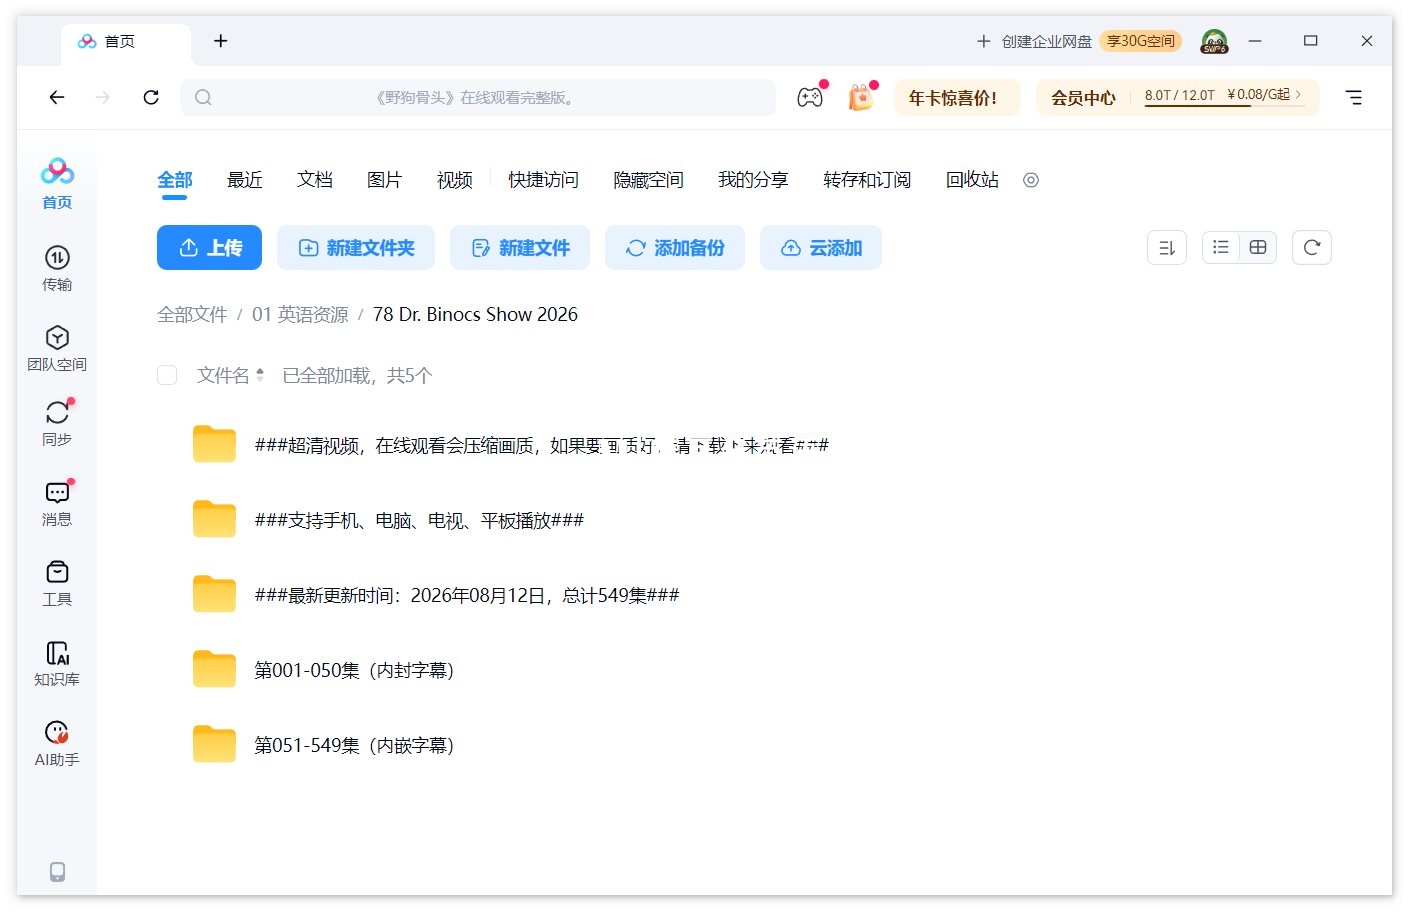Refresh the file list with circular arrow
This screenshot has width=1412, height=917.
click(x=1312, y=247)
